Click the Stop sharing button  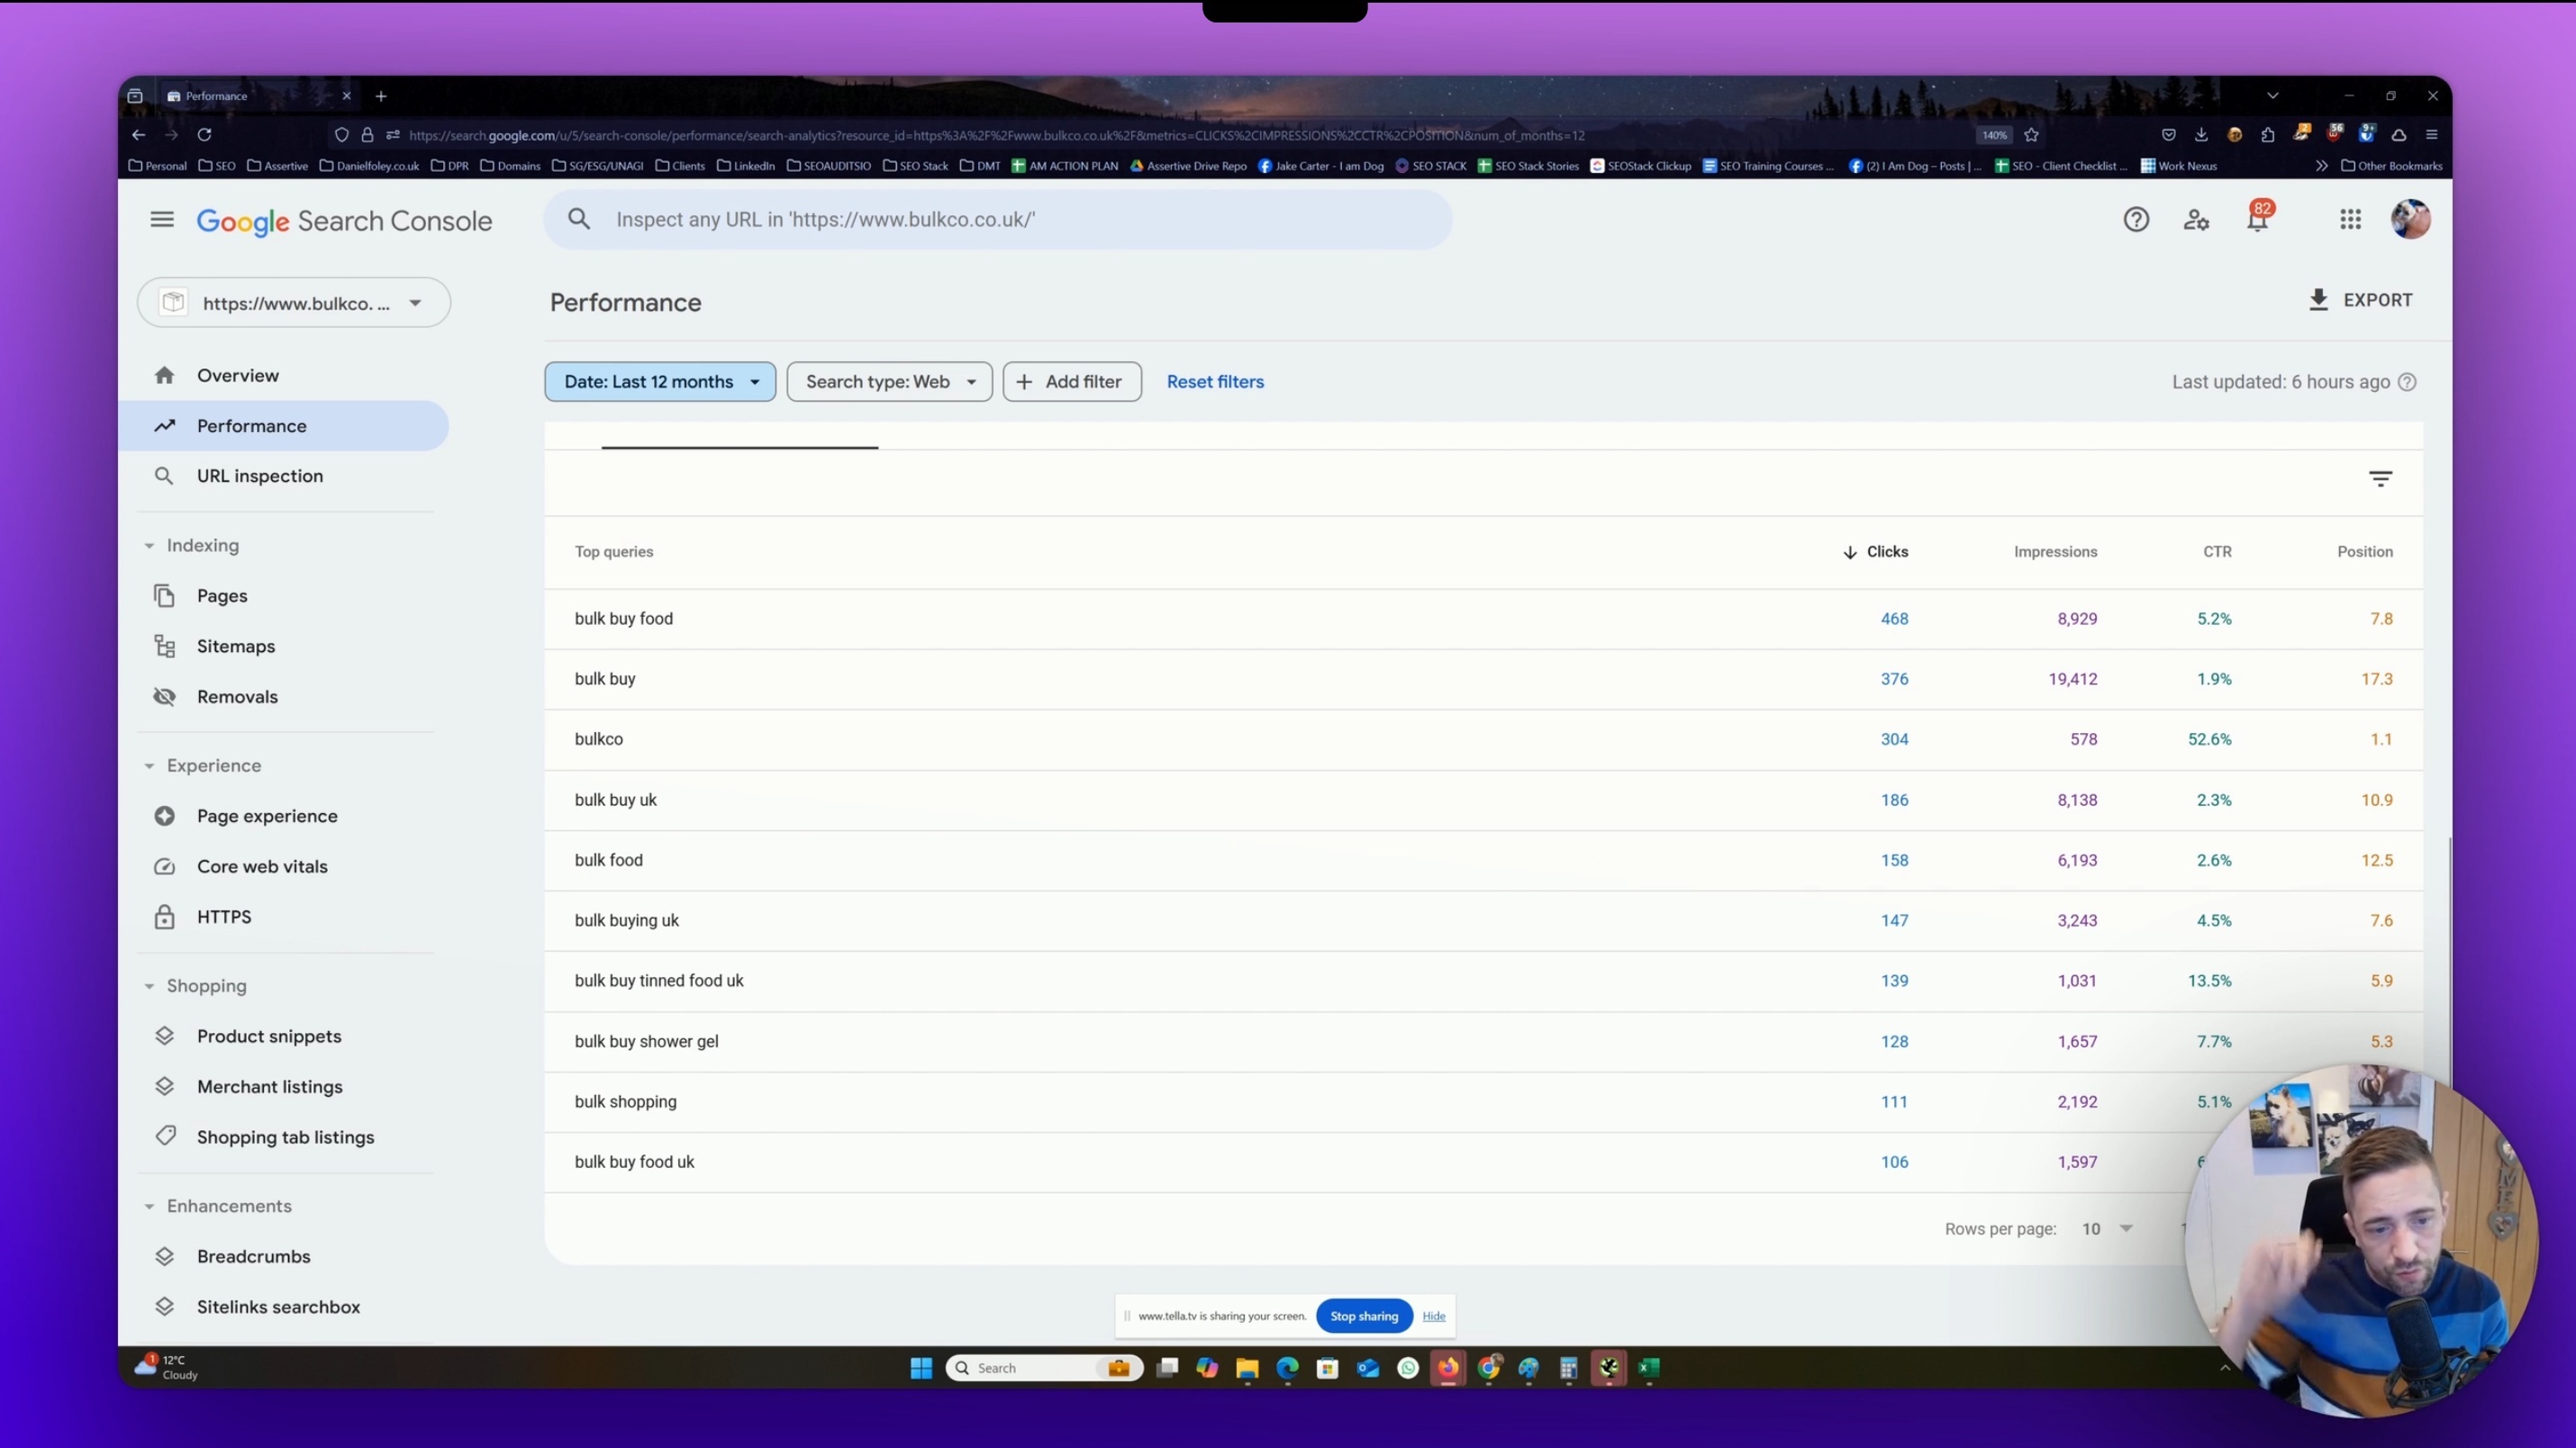[x=1363, y=1316]
